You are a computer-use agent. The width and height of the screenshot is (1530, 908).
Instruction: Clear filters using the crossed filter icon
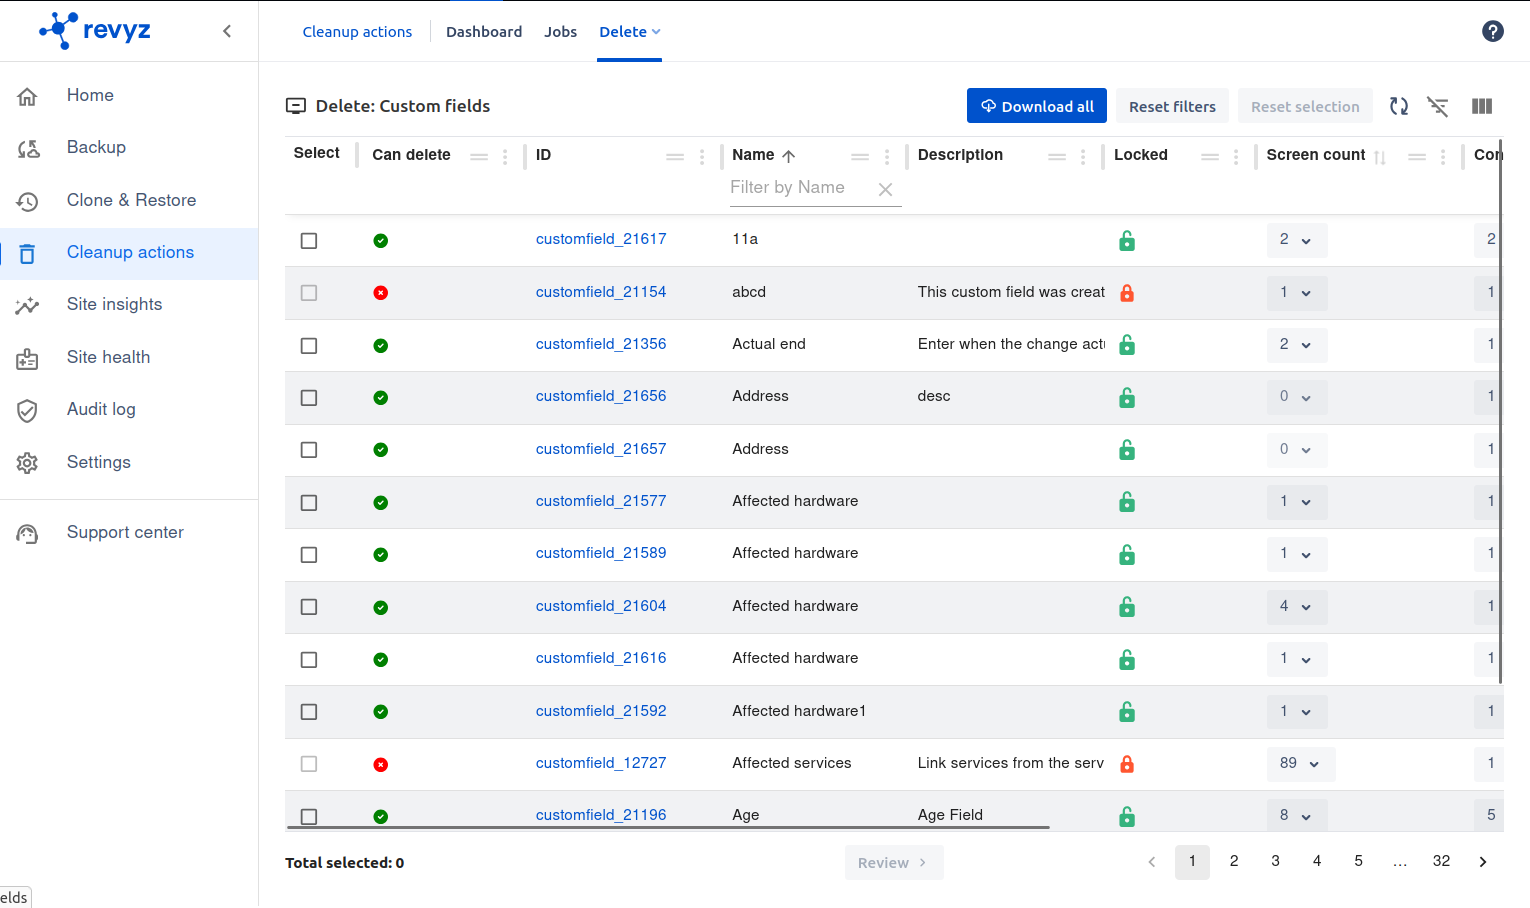(1438, 106)
